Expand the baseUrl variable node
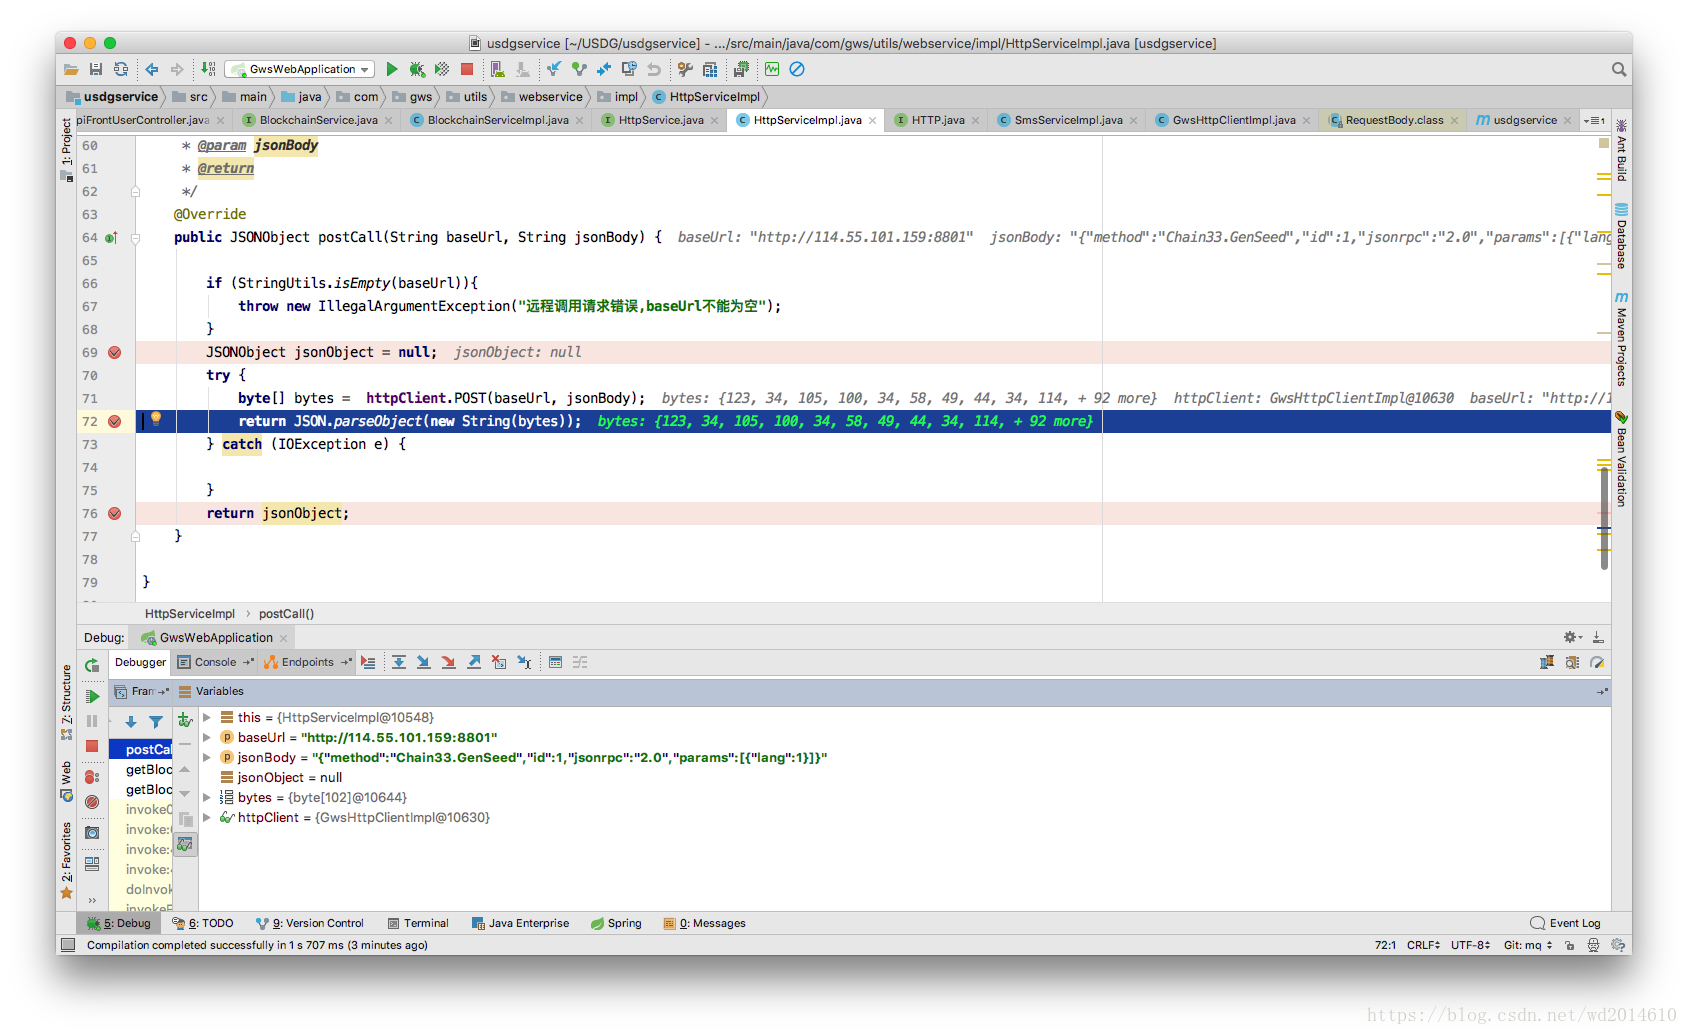The image size is (1688, 1035). coord(207,737)
